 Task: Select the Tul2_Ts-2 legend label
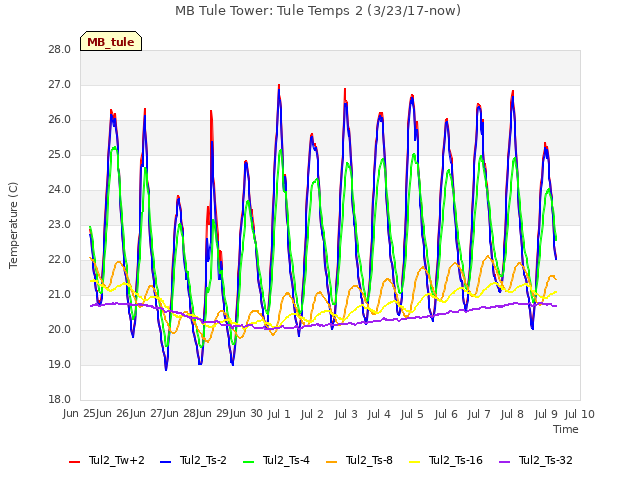(203, 460)
